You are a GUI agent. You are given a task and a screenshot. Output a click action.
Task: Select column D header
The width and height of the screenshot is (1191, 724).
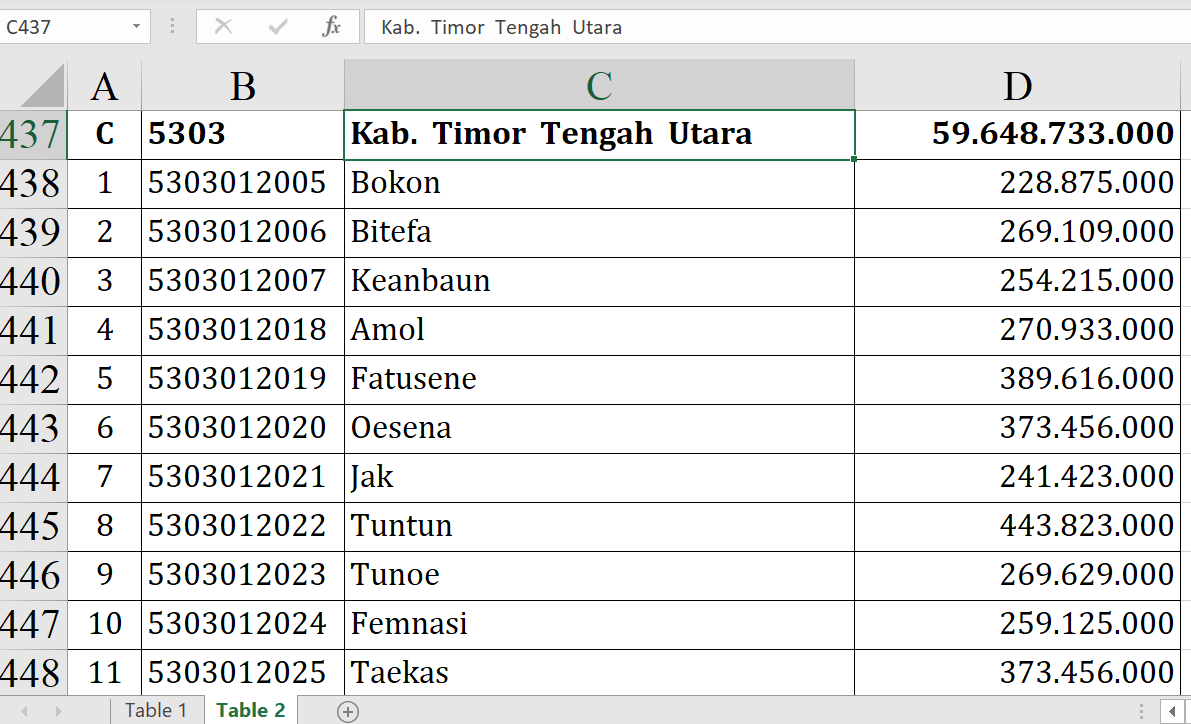[1017, 87]
